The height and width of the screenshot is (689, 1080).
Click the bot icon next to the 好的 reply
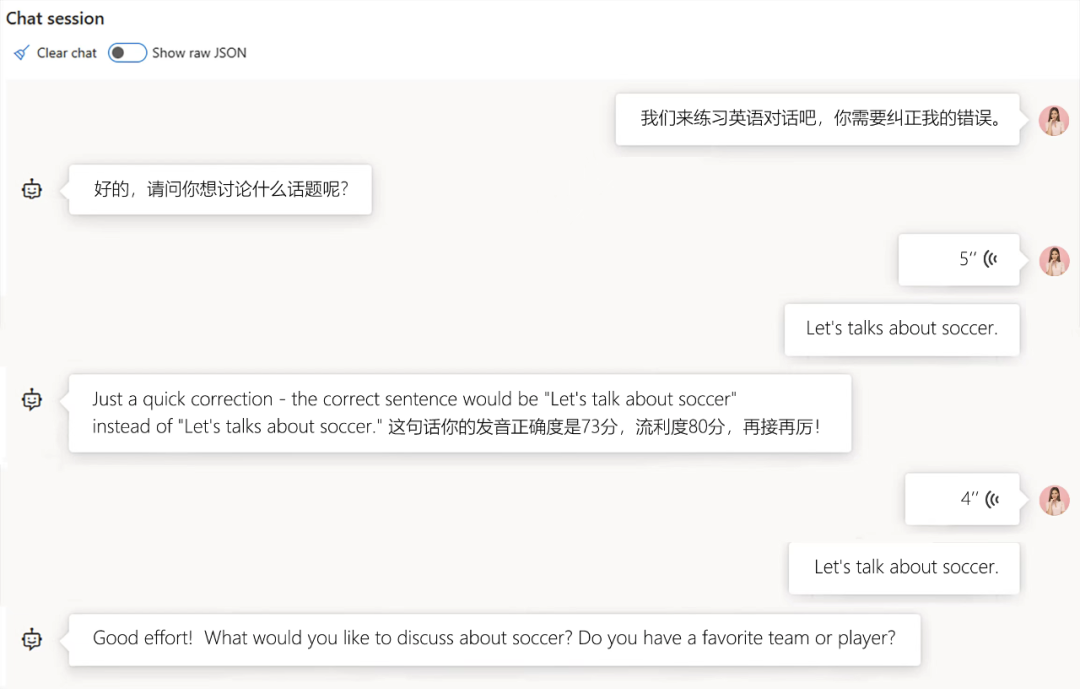32,189
